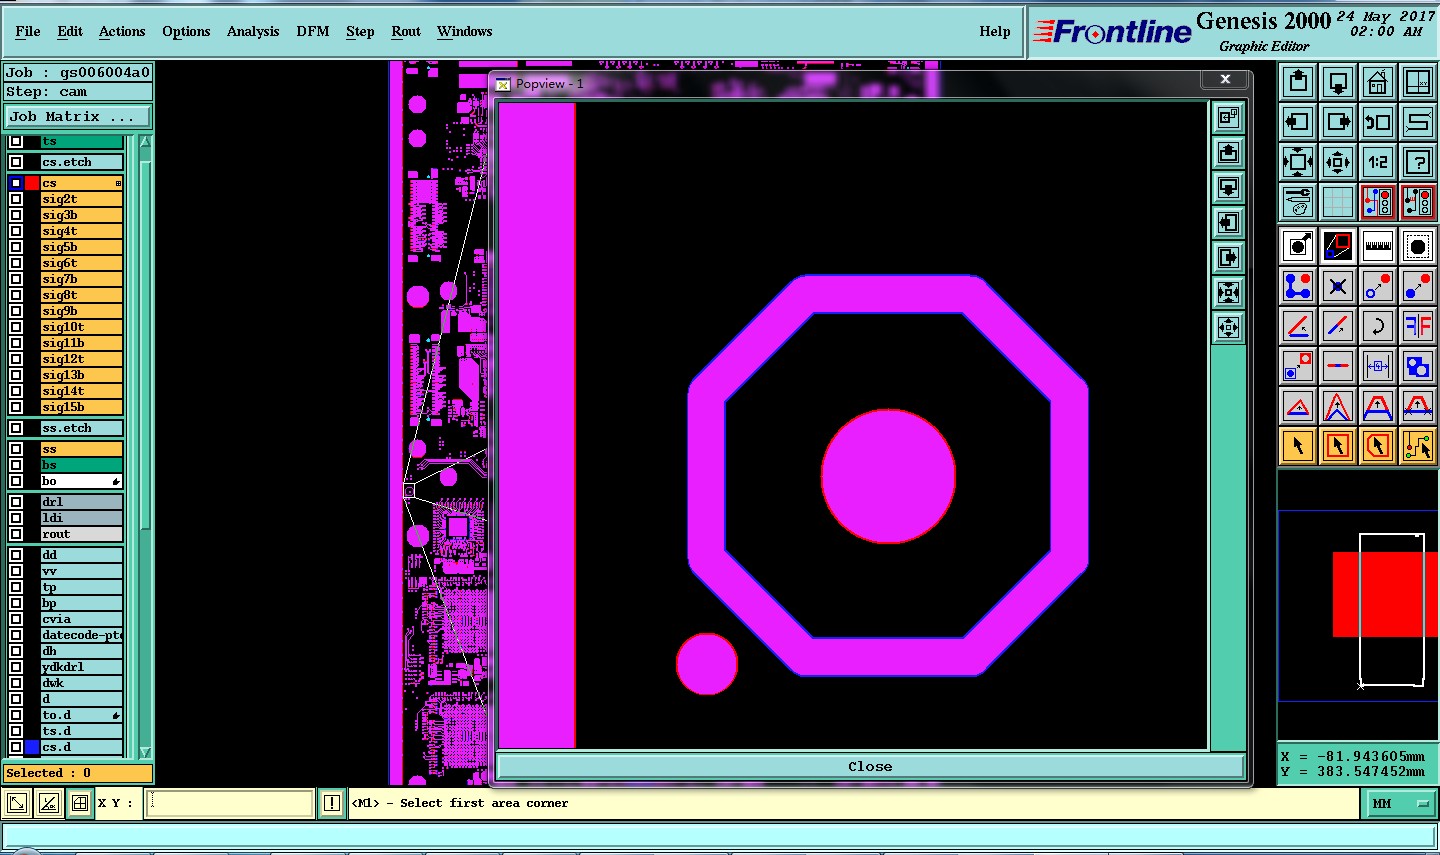Open the Windows menu
This screenshot has height=855, width=1440.
point(465,31)
